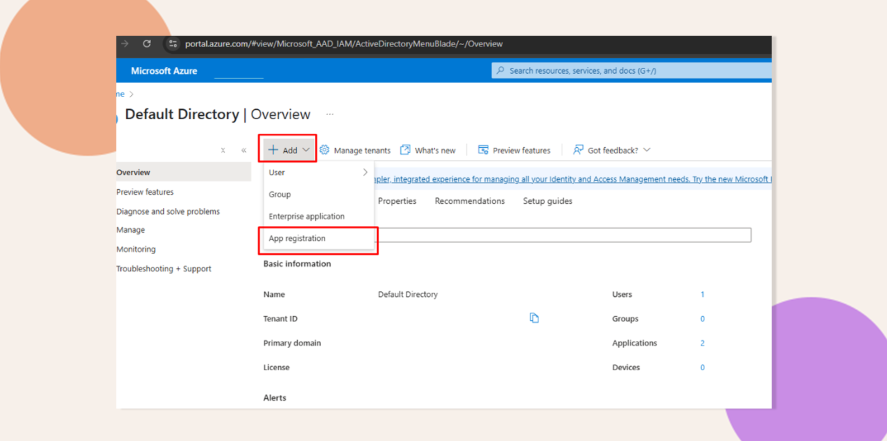This screenshot has width=887, height=441.
Task: Open the Add dropdown button
Action: click(289, 150)
